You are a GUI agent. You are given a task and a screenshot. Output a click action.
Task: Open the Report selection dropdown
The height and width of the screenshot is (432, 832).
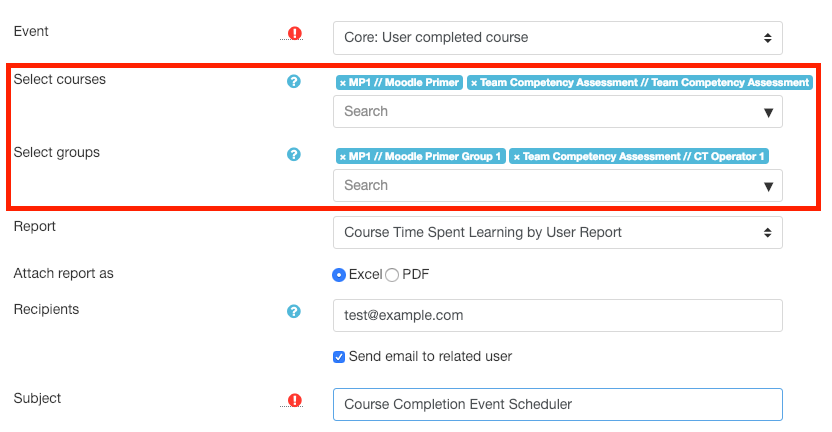[x=558, y=232]
